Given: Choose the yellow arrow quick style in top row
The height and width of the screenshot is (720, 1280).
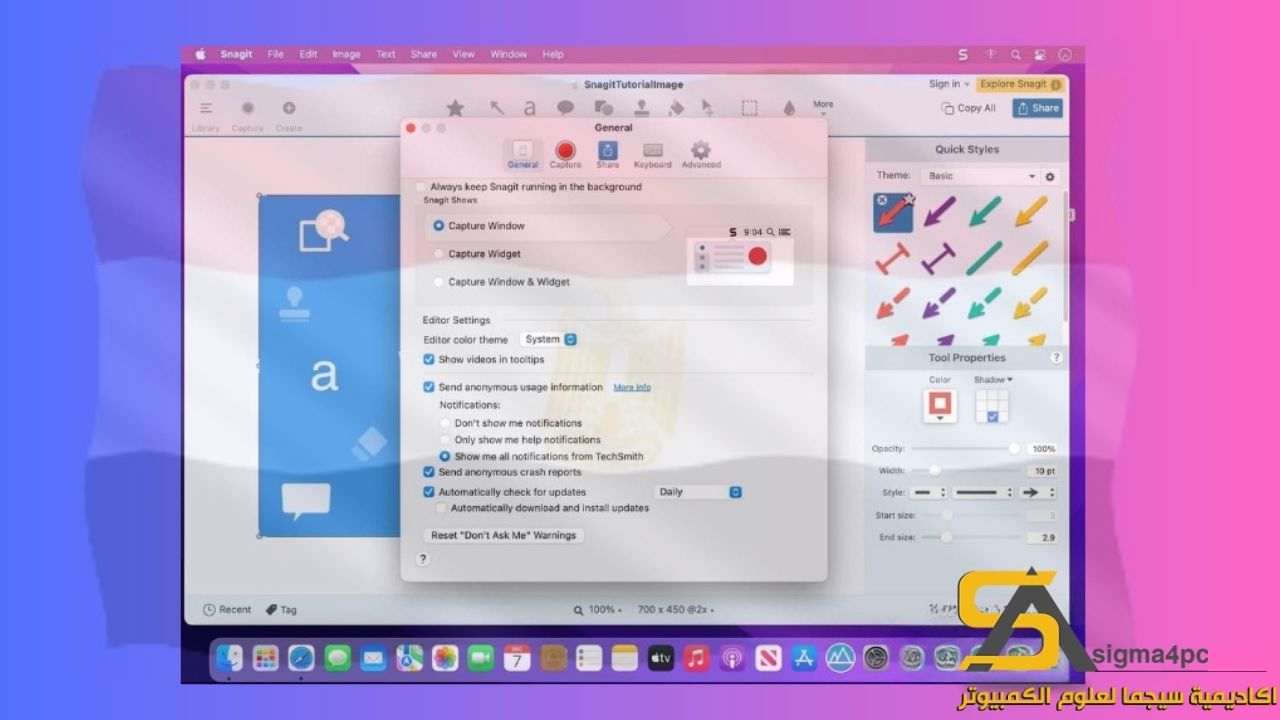Looking at the screenshot, I should click(1030, 212).
